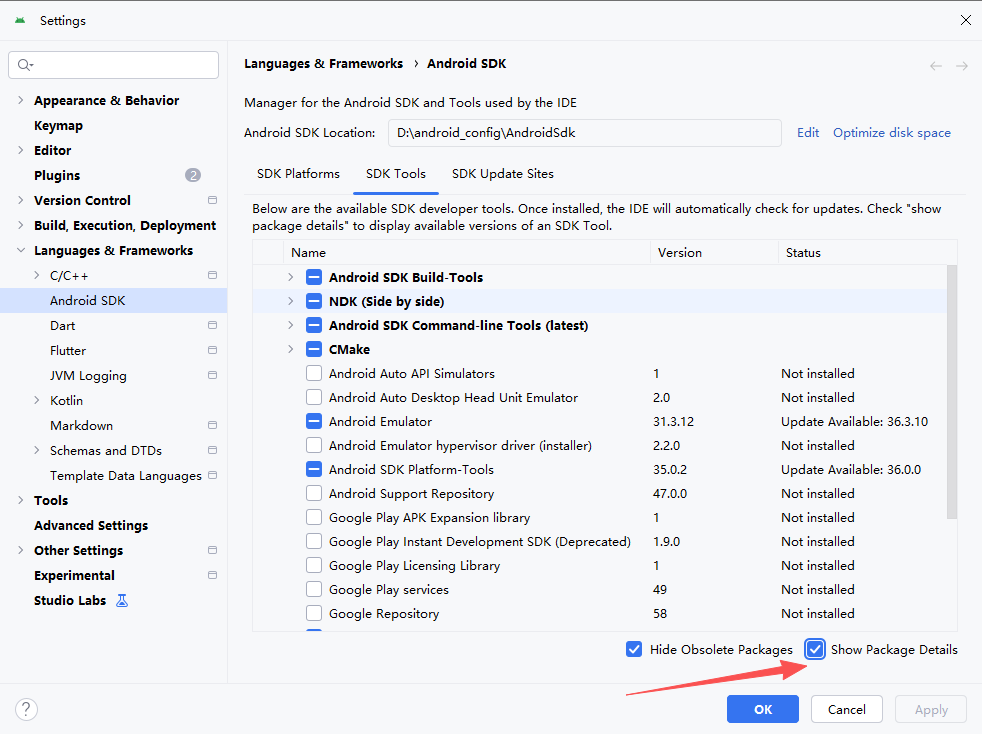982x734 pixels.
Task: Expand NDK (Side by side) row
Action: point(290,301)
